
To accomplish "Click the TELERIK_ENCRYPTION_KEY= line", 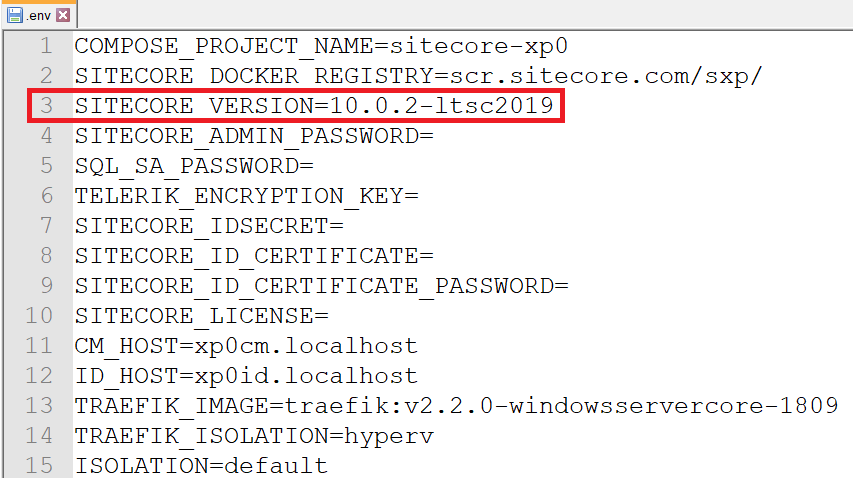I will point(246,195).
